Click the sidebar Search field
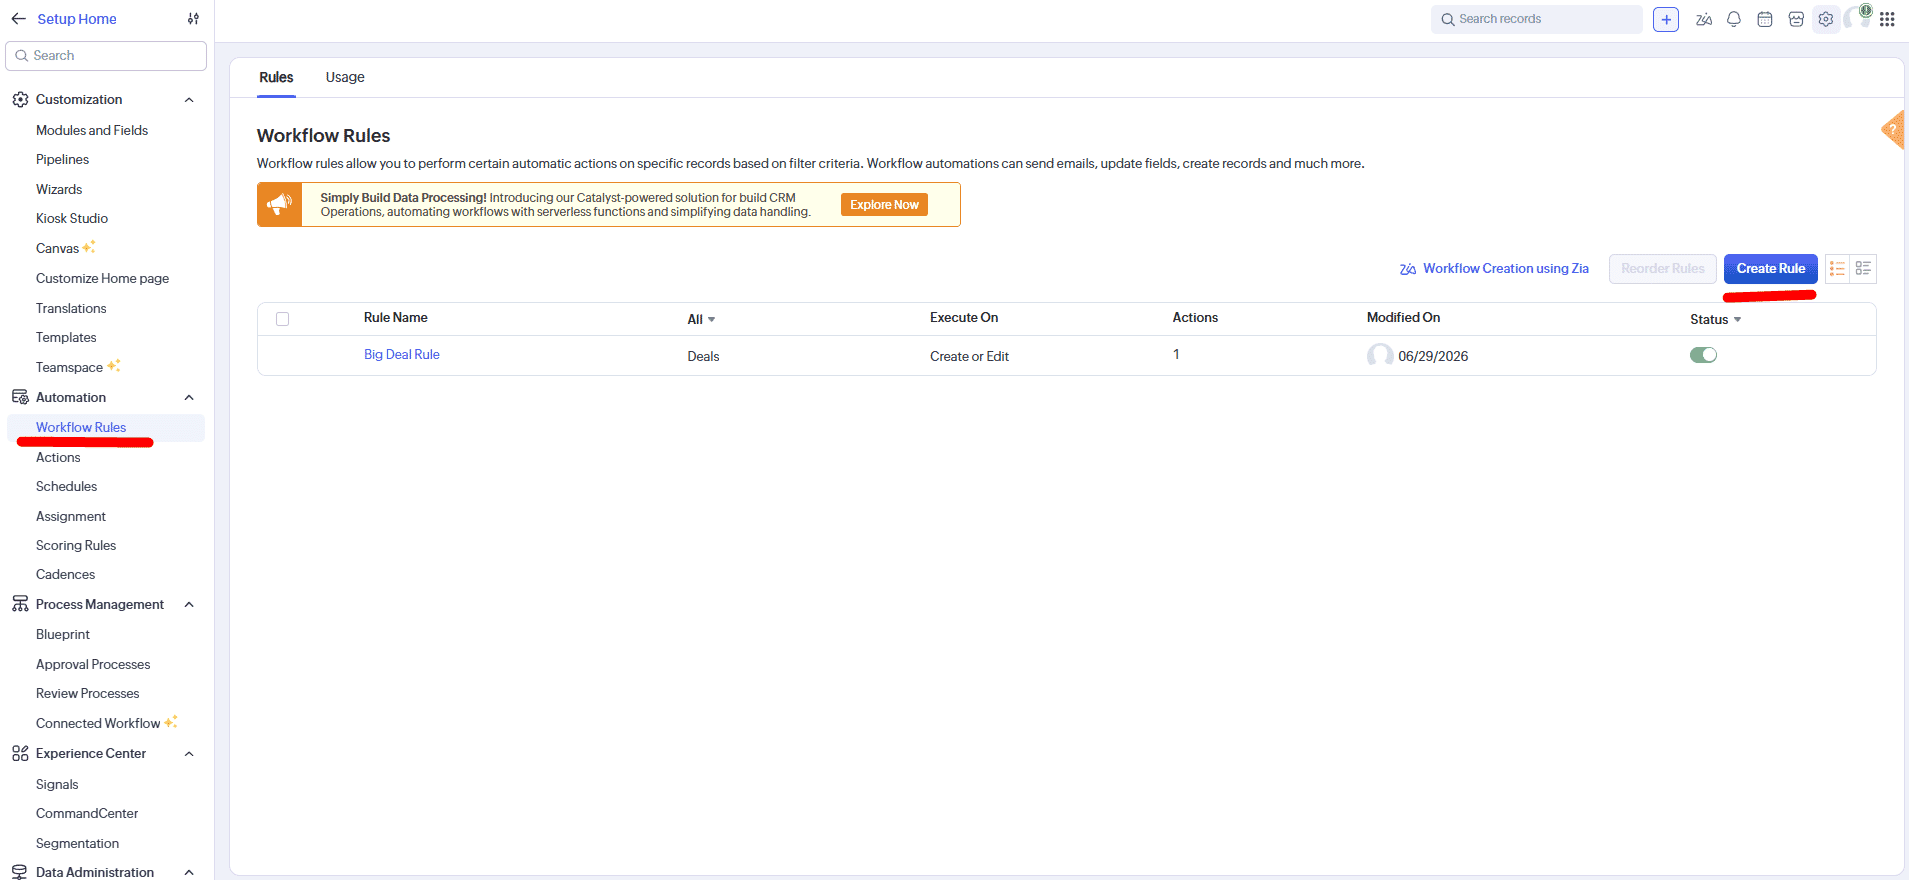Image resolution: width=1909 pixels, height=880 pixels. pyautogui.click(x=106, y=56)
